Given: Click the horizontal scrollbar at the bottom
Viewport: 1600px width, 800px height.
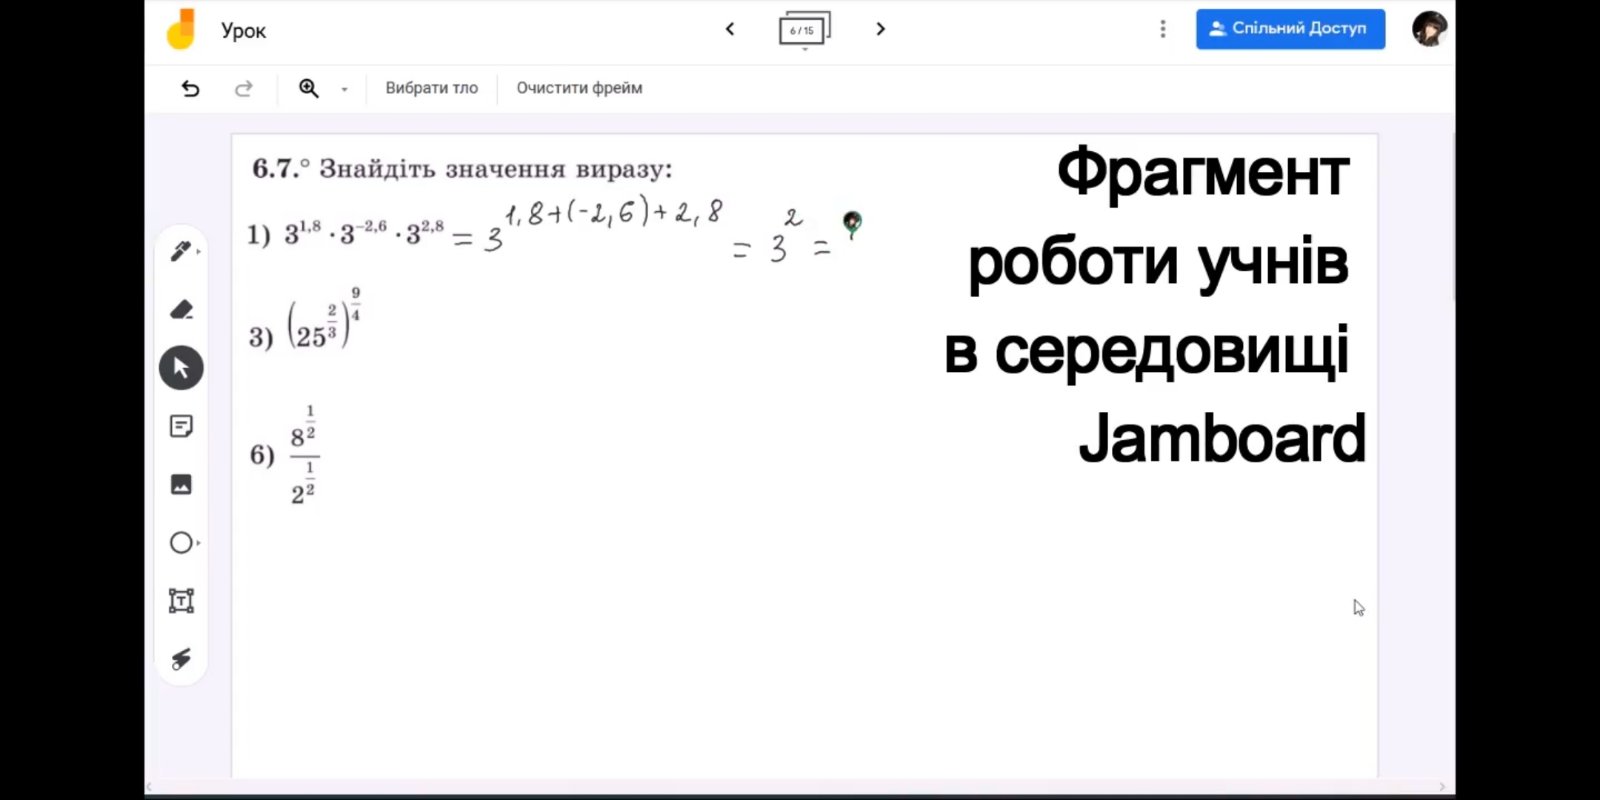Looking at the screenshot, I should [797, 787].
